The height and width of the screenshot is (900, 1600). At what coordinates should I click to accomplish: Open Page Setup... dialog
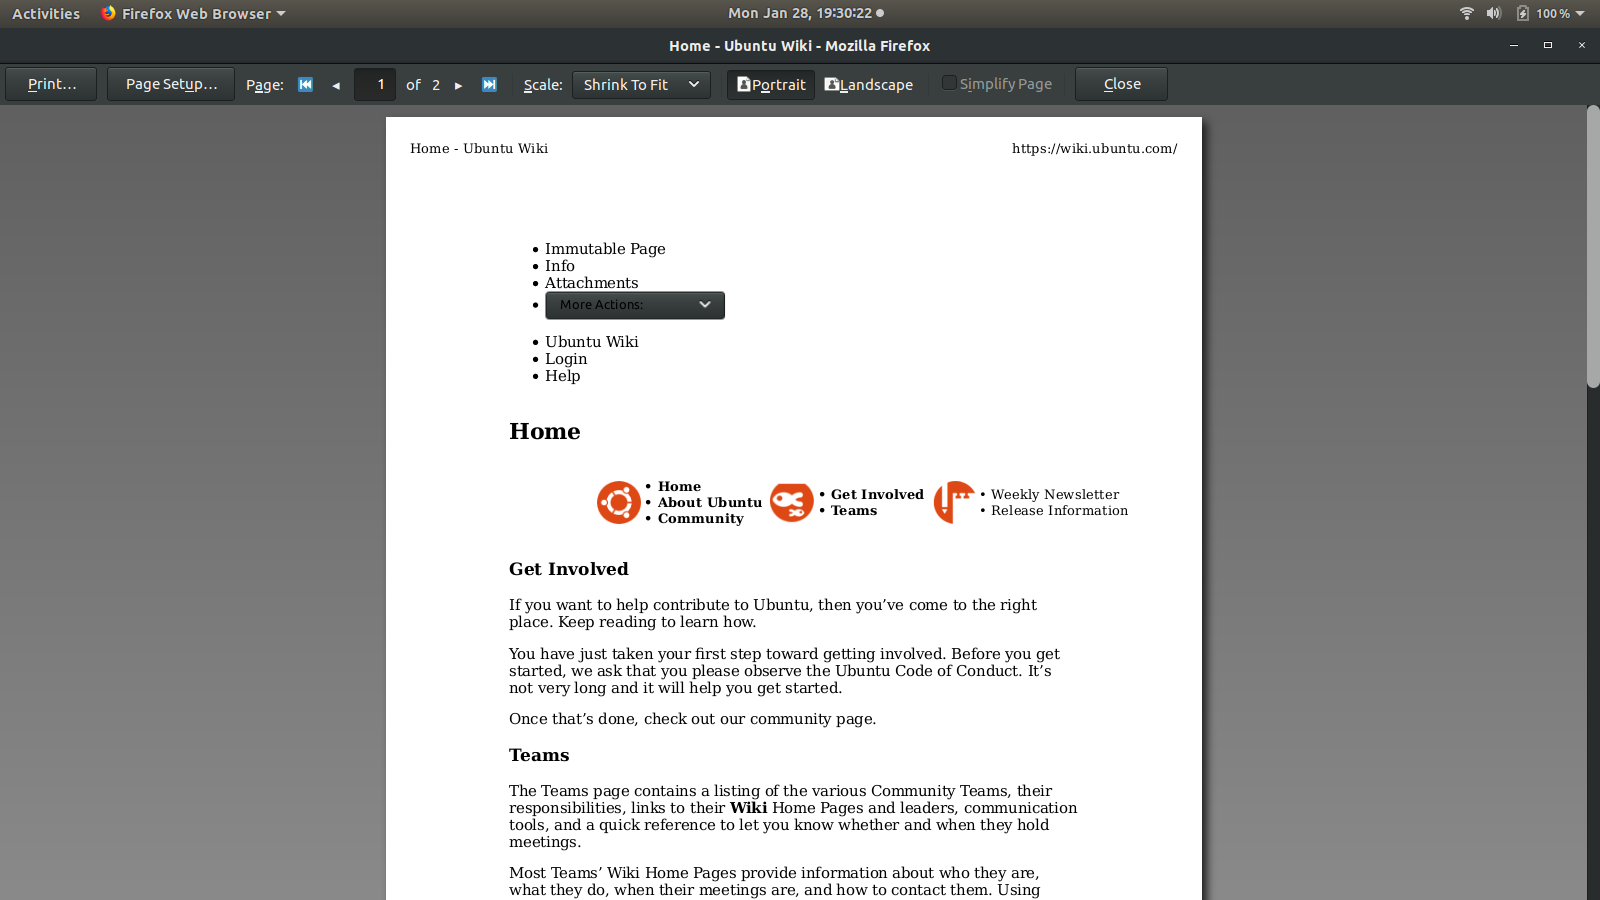[171, 84]
